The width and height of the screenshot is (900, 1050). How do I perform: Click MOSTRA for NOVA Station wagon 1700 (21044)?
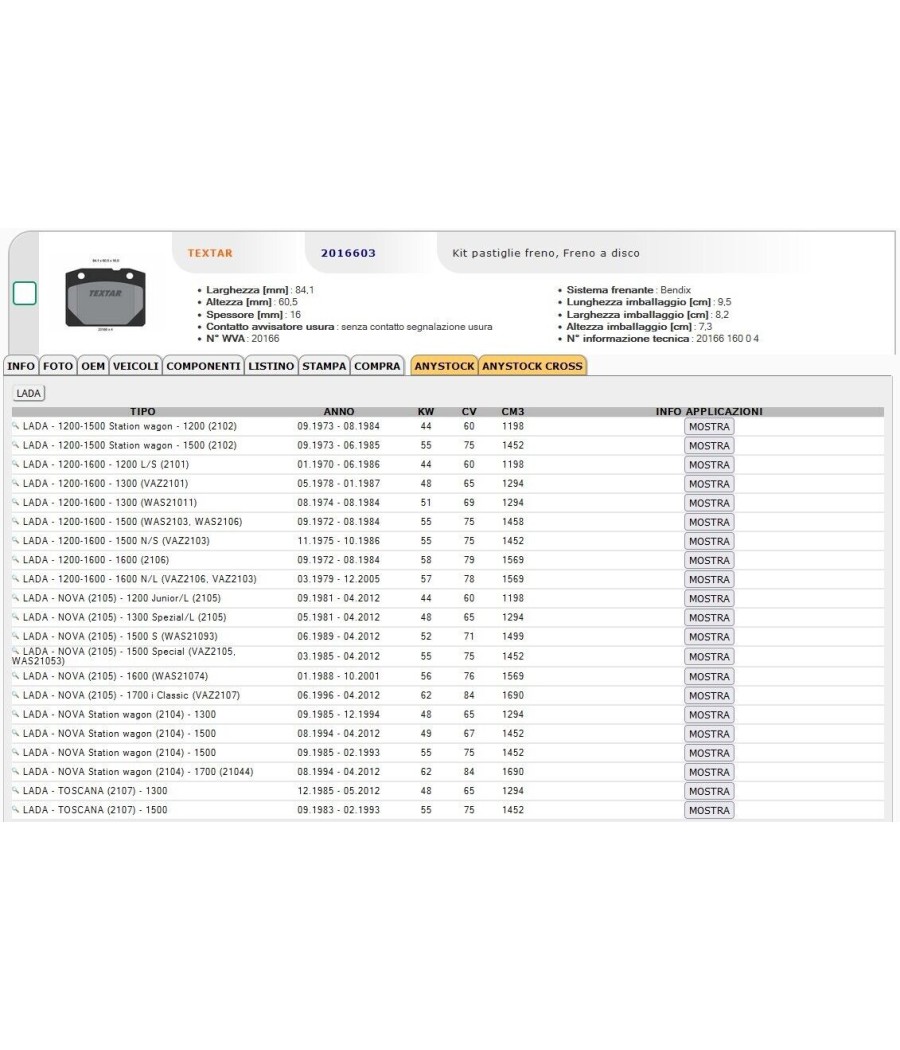[709, 772]
